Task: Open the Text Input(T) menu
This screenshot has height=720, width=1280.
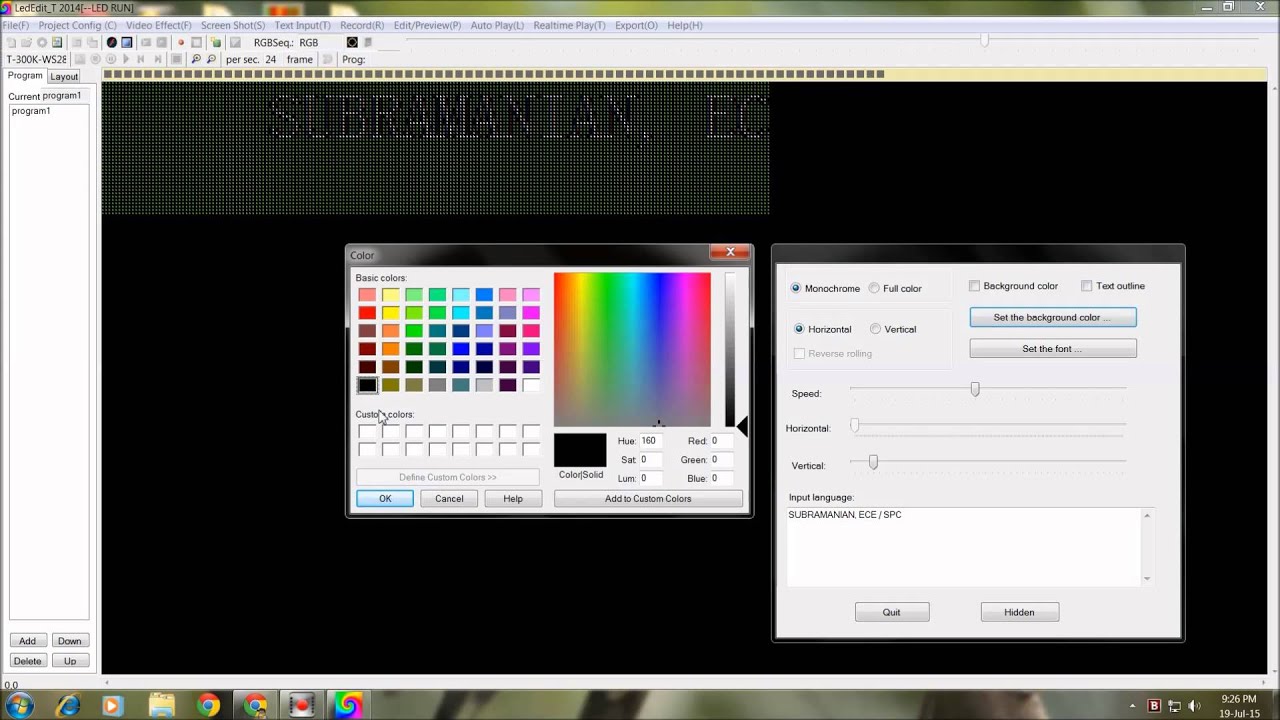Action: point(302,25)
